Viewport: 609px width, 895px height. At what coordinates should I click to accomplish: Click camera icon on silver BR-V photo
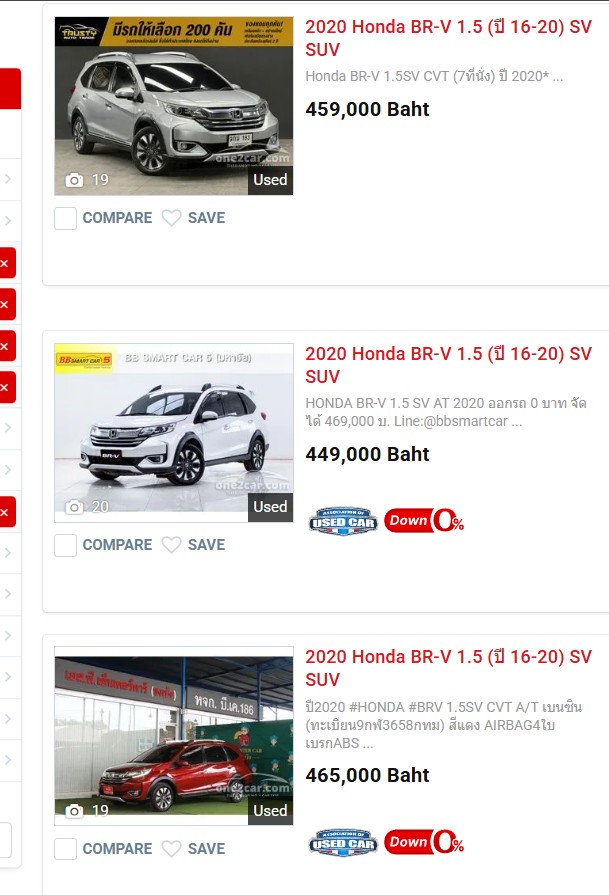74,180
